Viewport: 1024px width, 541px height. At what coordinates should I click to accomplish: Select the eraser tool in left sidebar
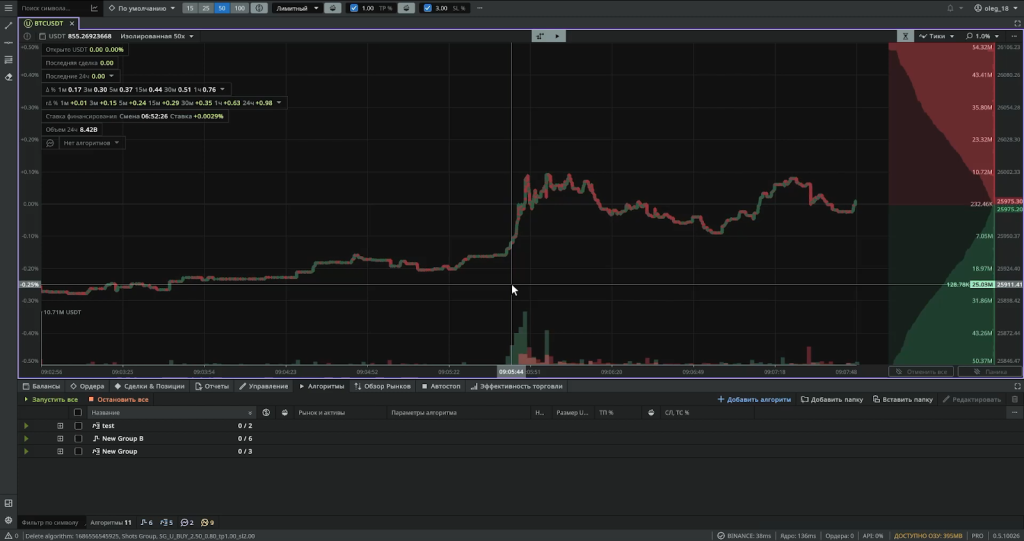tap(8, 76)
